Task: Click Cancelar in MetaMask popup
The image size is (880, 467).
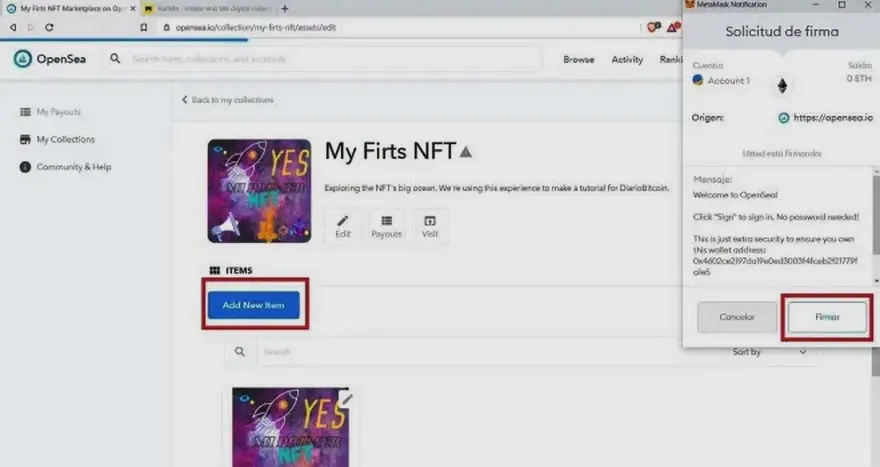Action: pos(737,317)
